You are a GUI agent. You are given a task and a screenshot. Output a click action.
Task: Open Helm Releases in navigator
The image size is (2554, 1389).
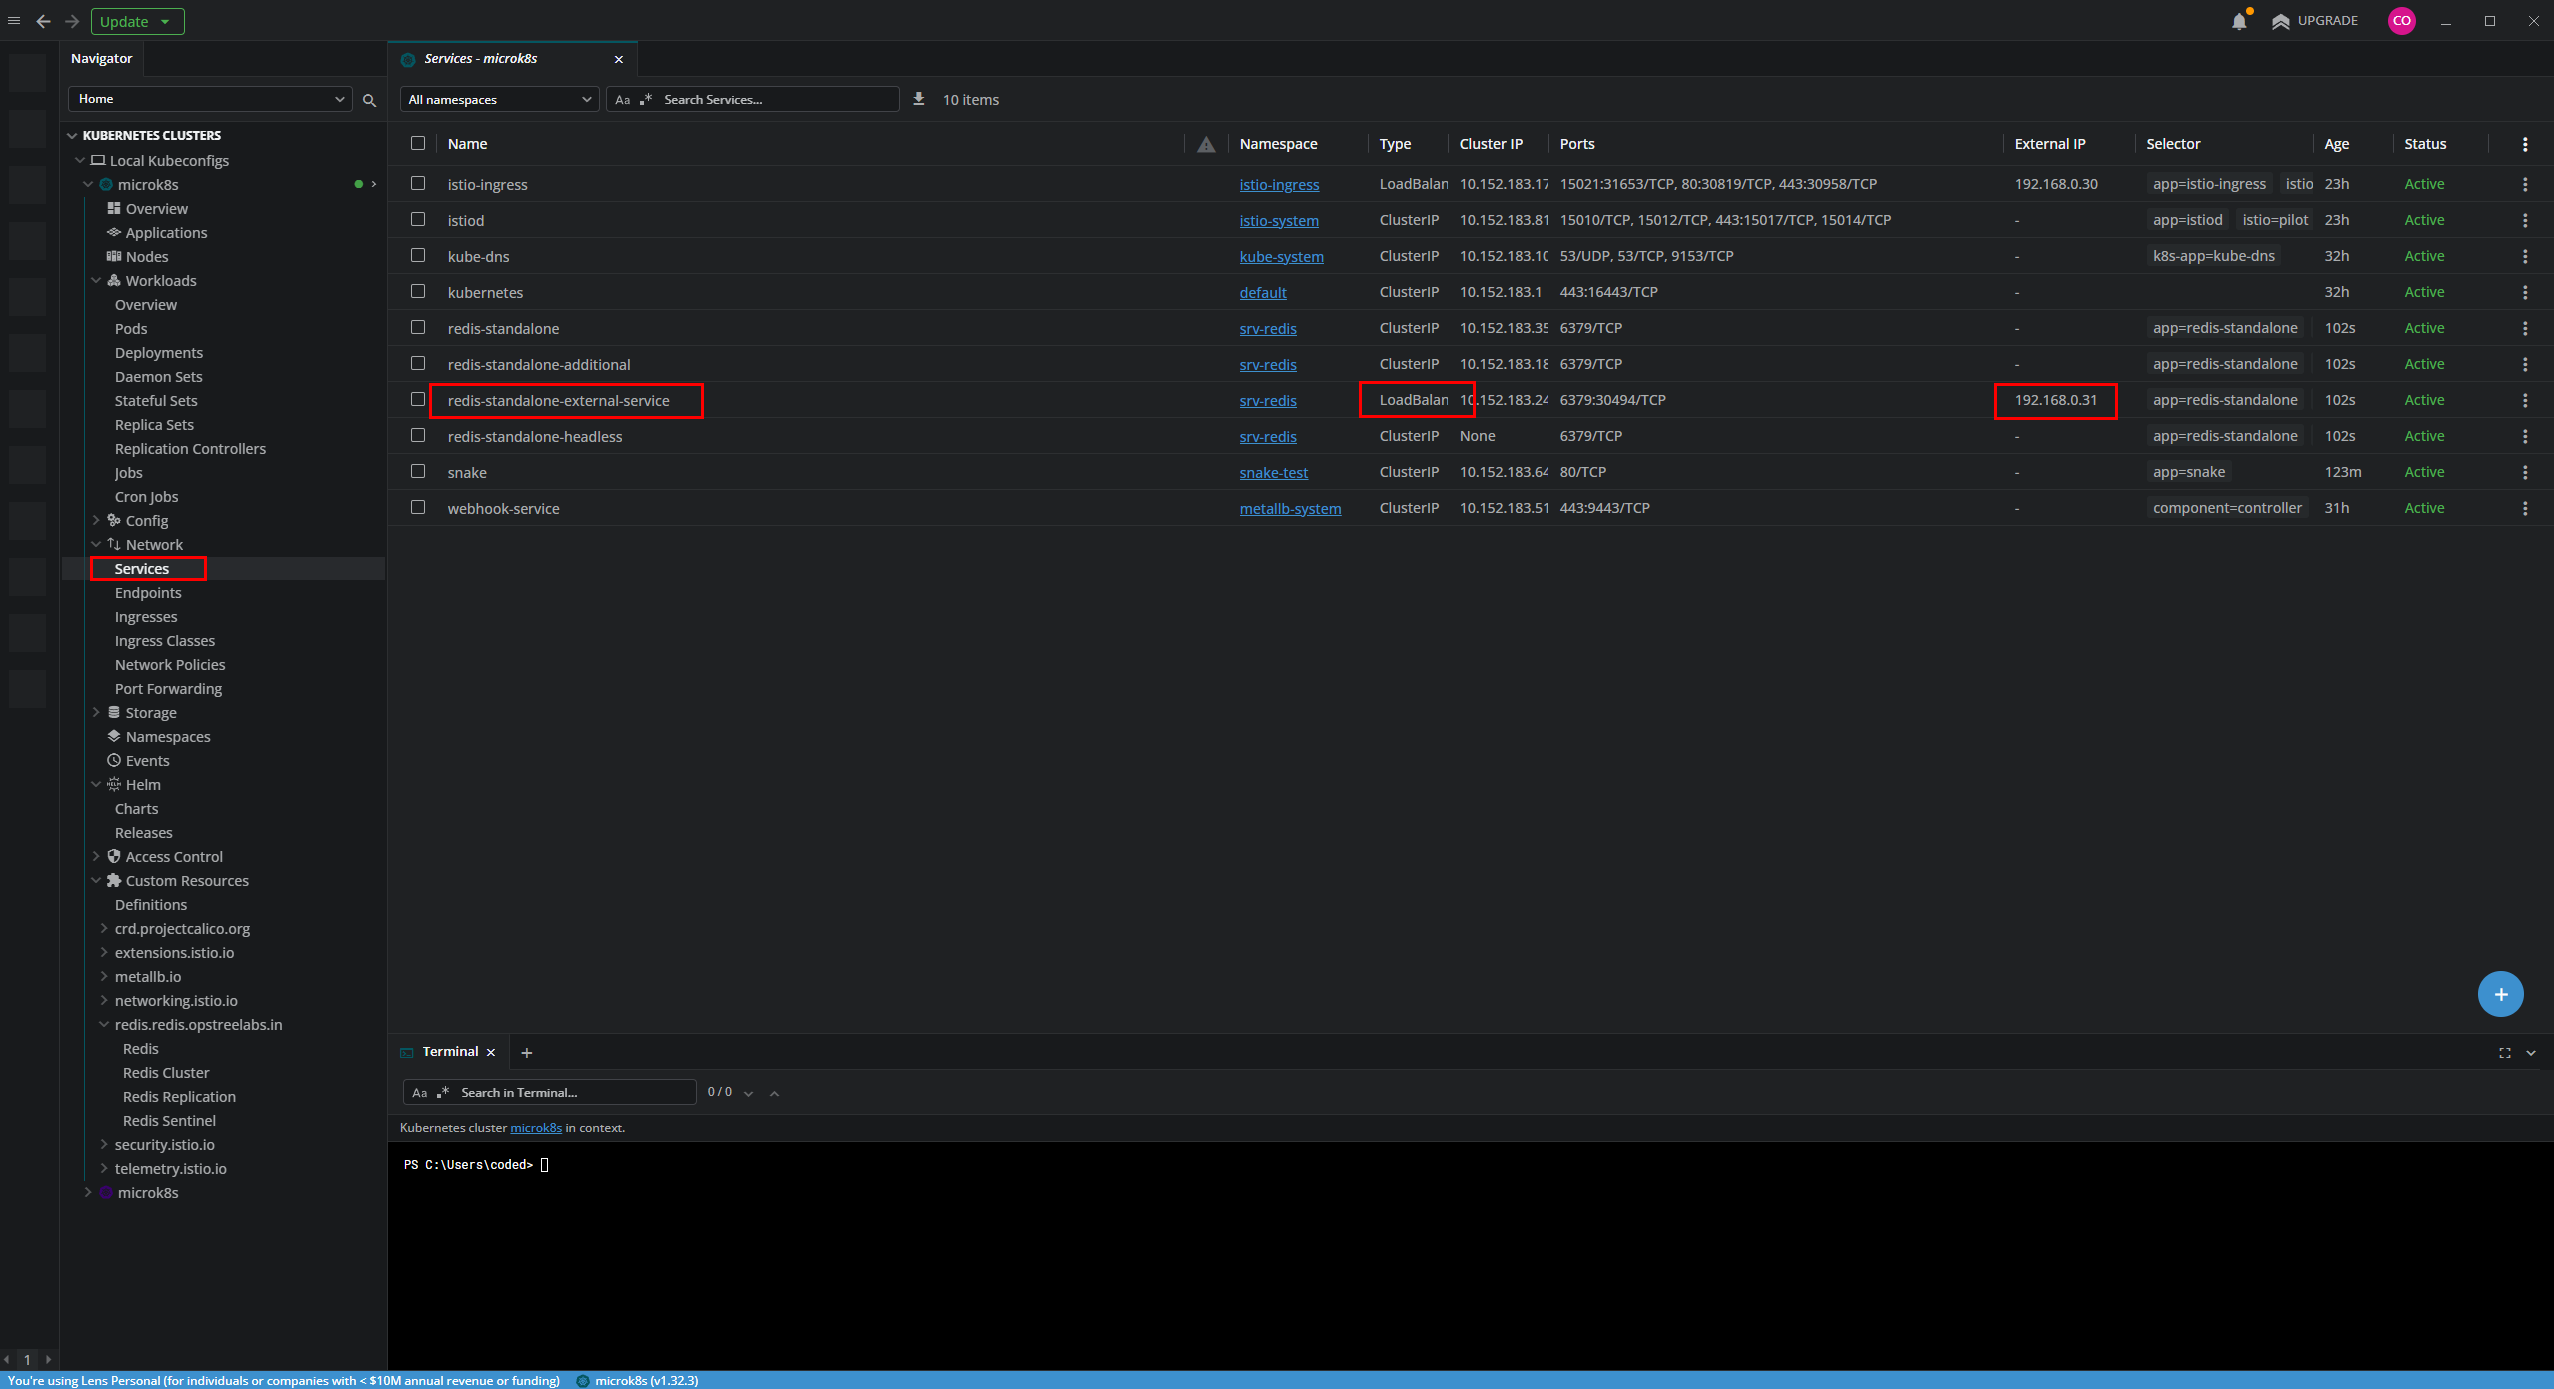tap(143, 833)
